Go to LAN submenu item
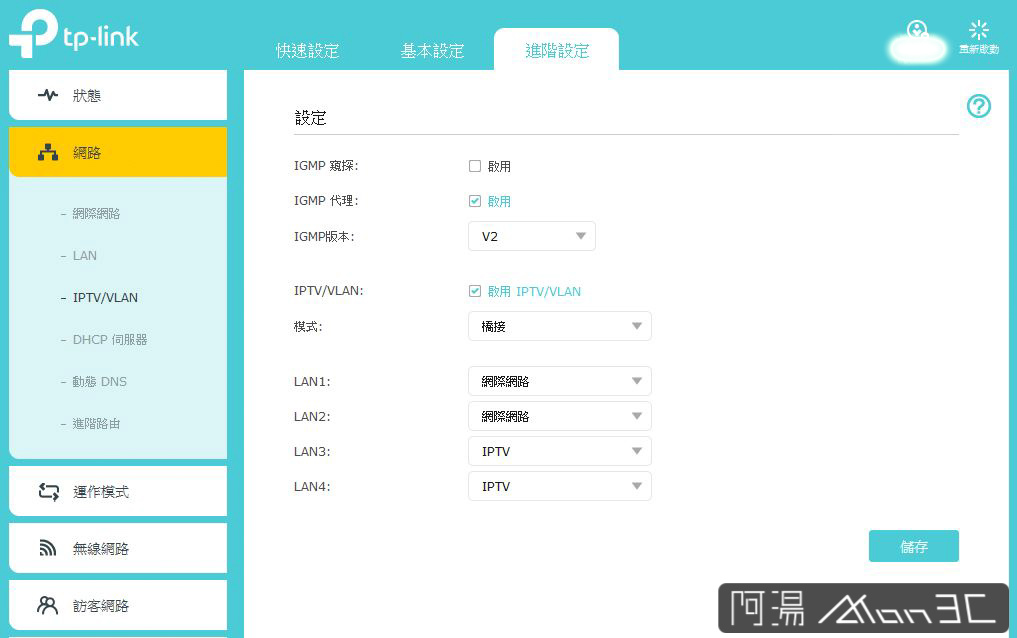Screen dimensions: 1017x638 84,255
